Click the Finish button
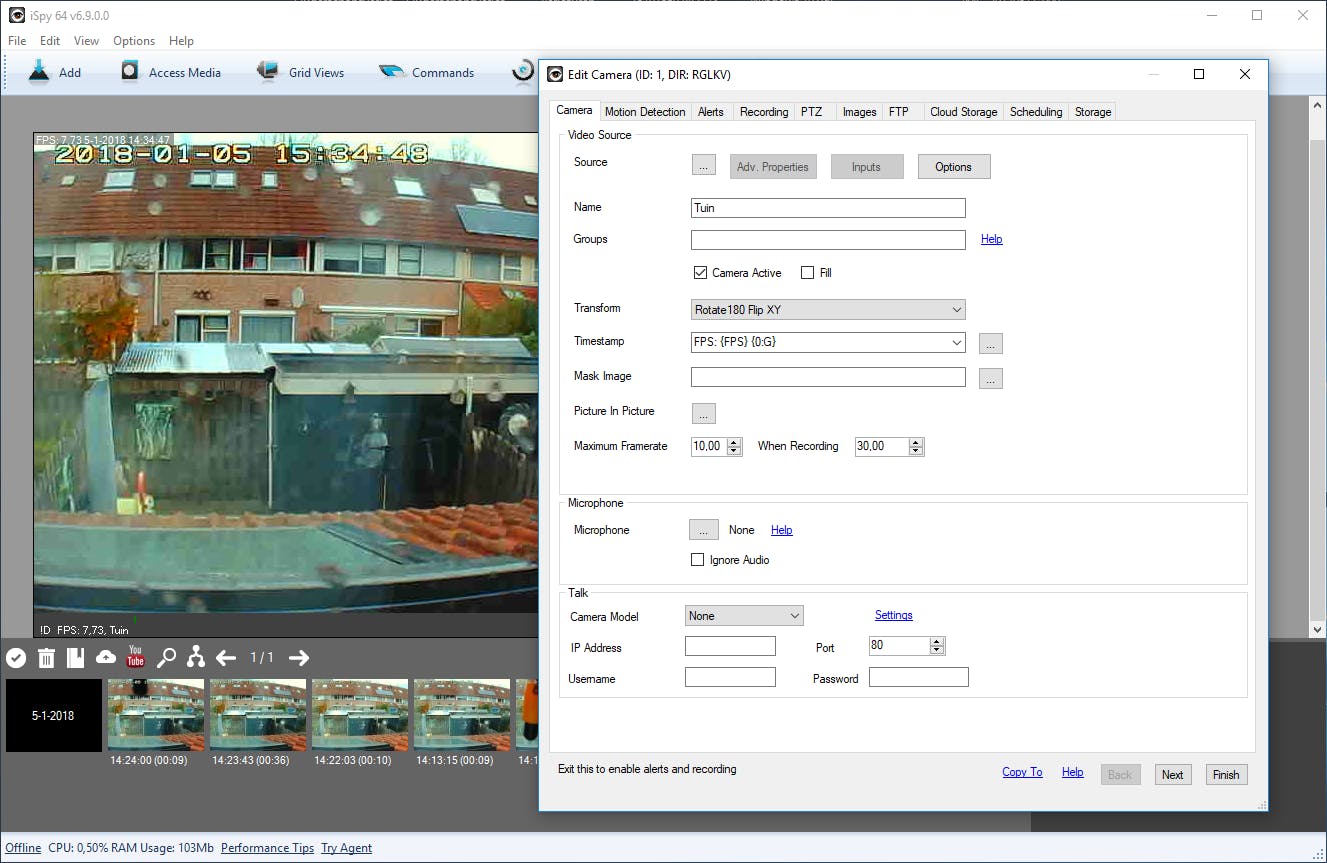1327x863 pixels. [x=1225, y=774]
